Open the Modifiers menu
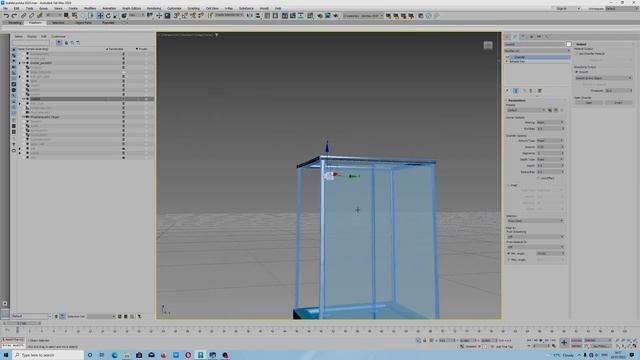 (90, 8)
